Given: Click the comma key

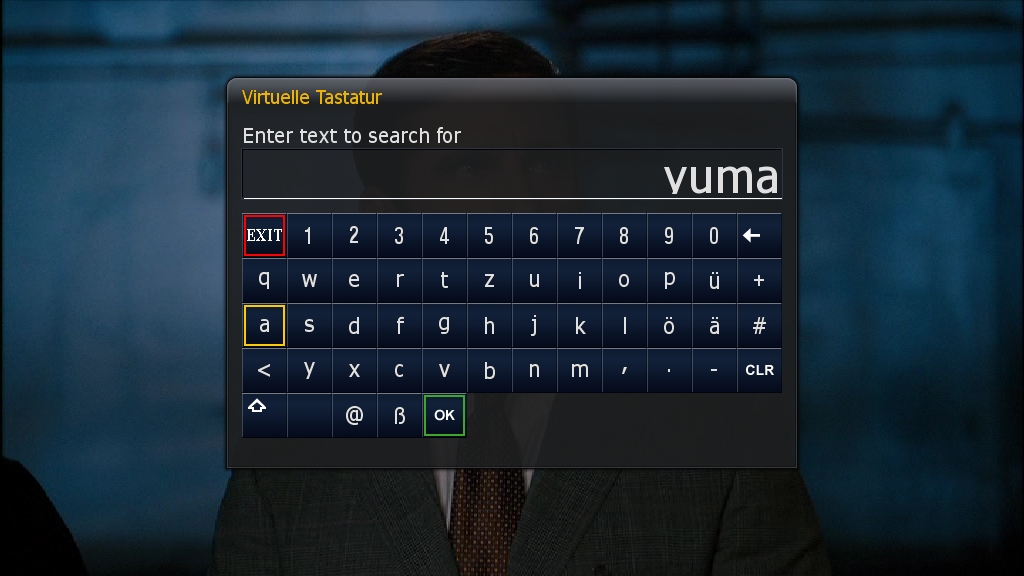Looking at the screenshot, I should click(624, 370).
